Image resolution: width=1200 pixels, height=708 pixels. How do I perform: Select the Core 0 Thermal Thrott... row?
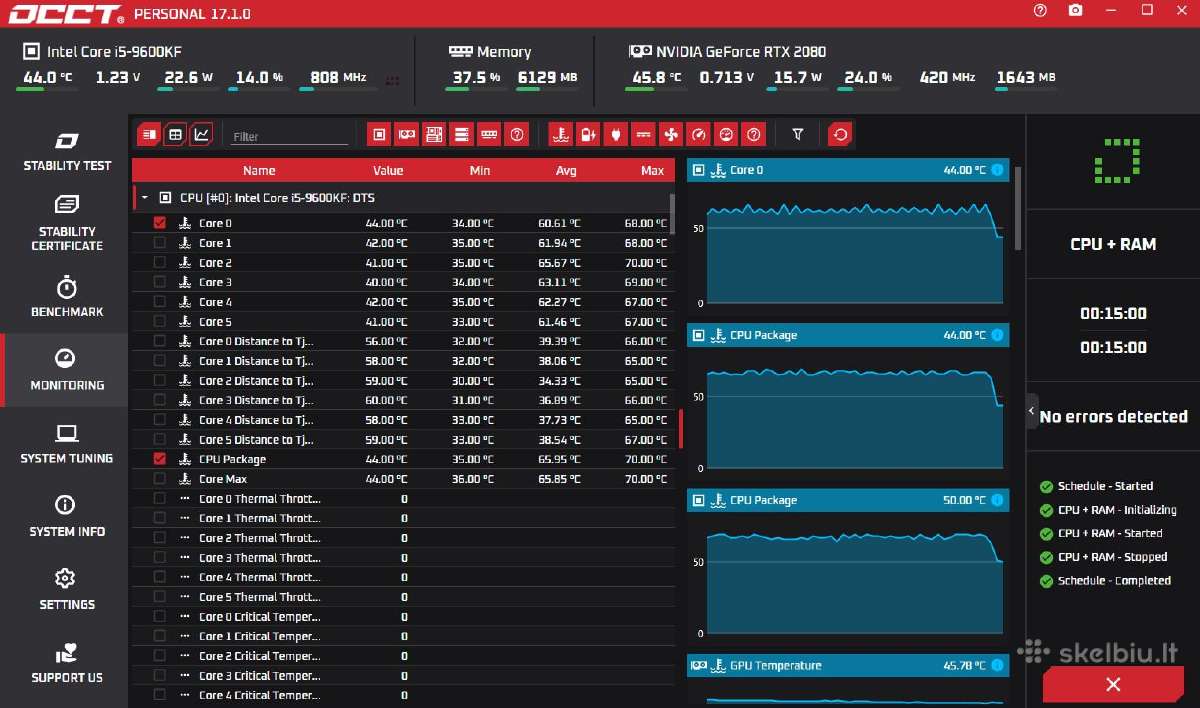point(403,498)
